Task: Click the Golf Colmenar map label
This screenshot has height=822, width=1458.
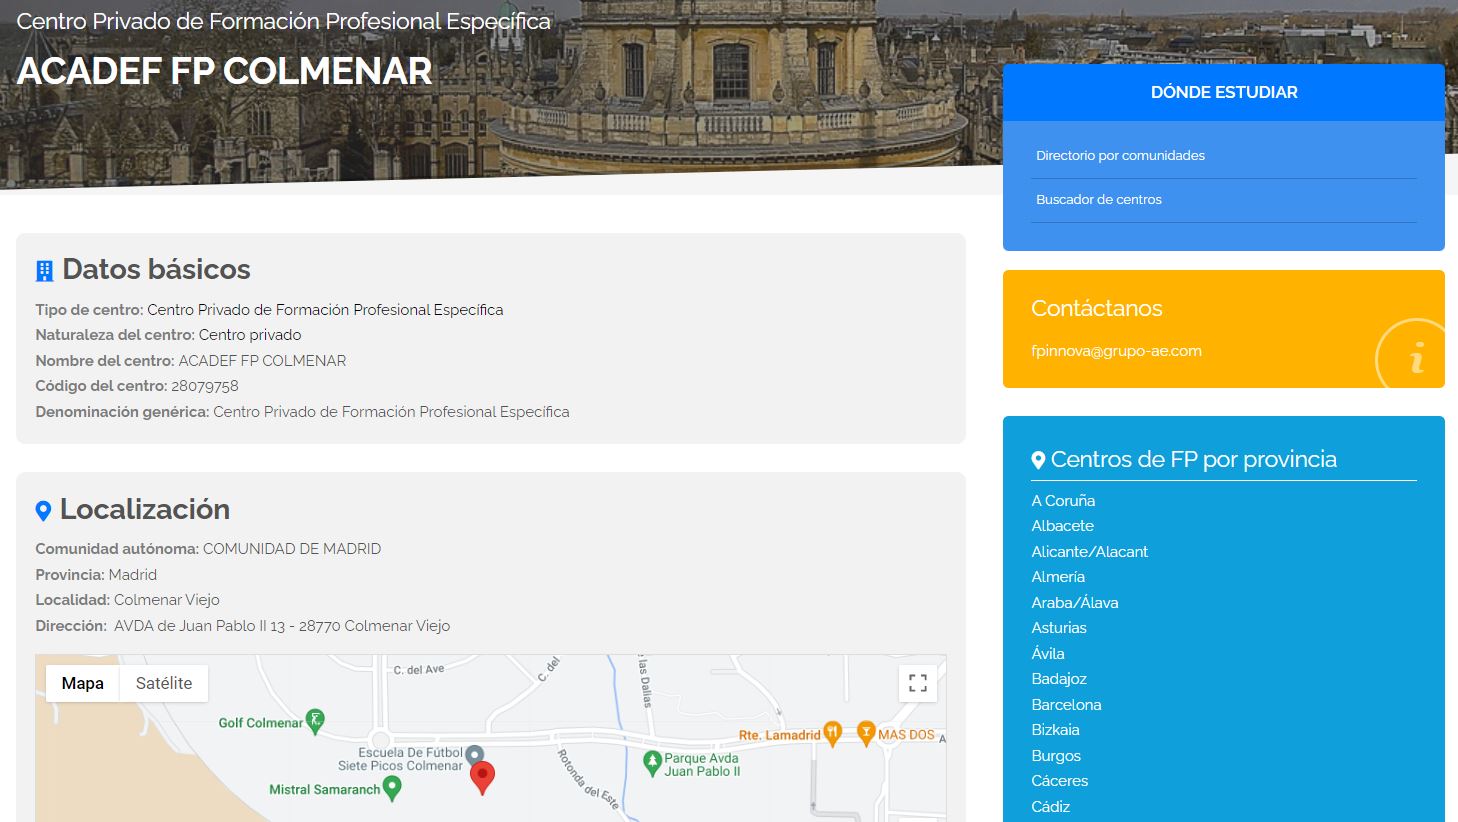Action: [x=260, y=722]
